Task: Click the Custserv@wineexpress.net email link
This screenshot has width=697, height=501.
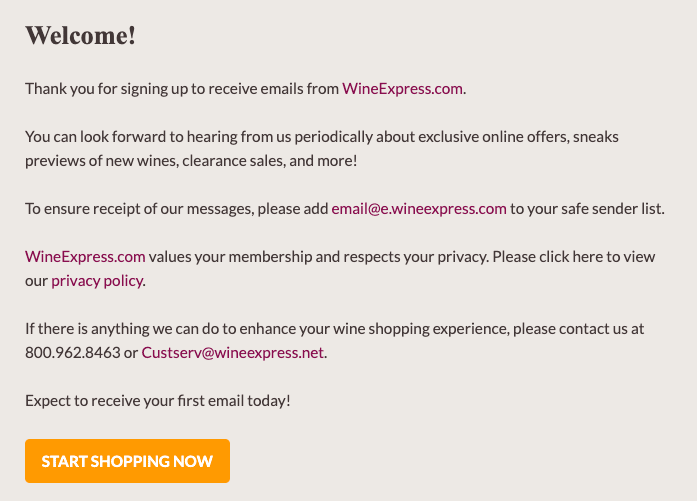Action: pyautogui.click(x=232, y=353)
